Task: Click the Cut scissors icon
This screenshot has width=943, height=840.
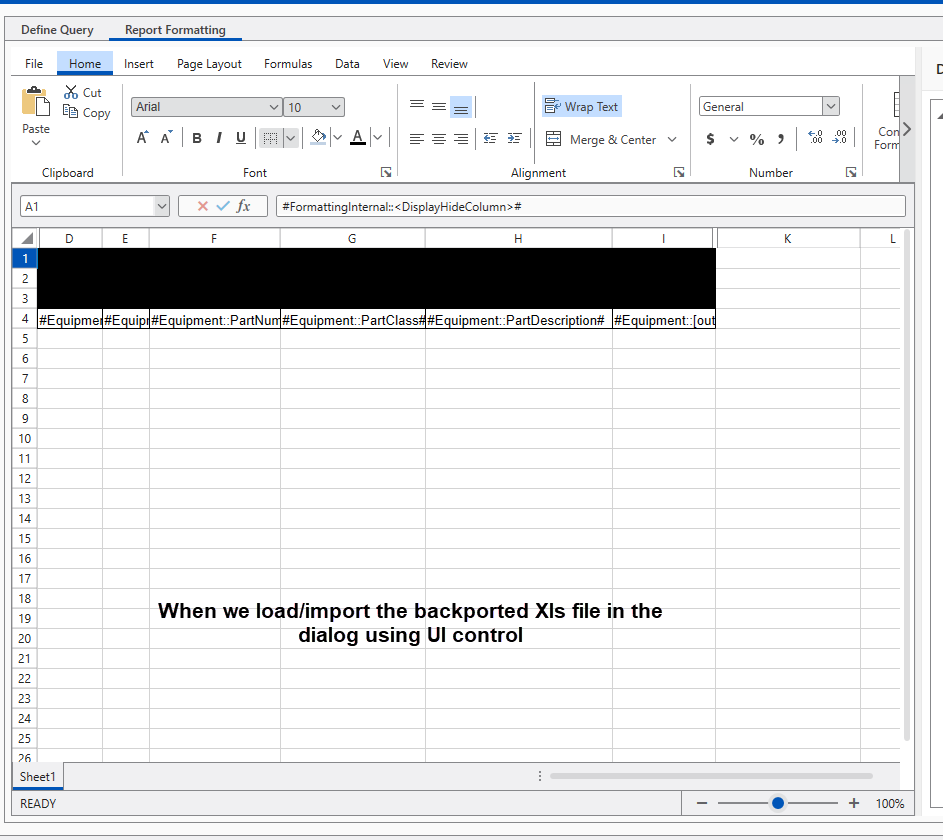Action: point(71,92)
